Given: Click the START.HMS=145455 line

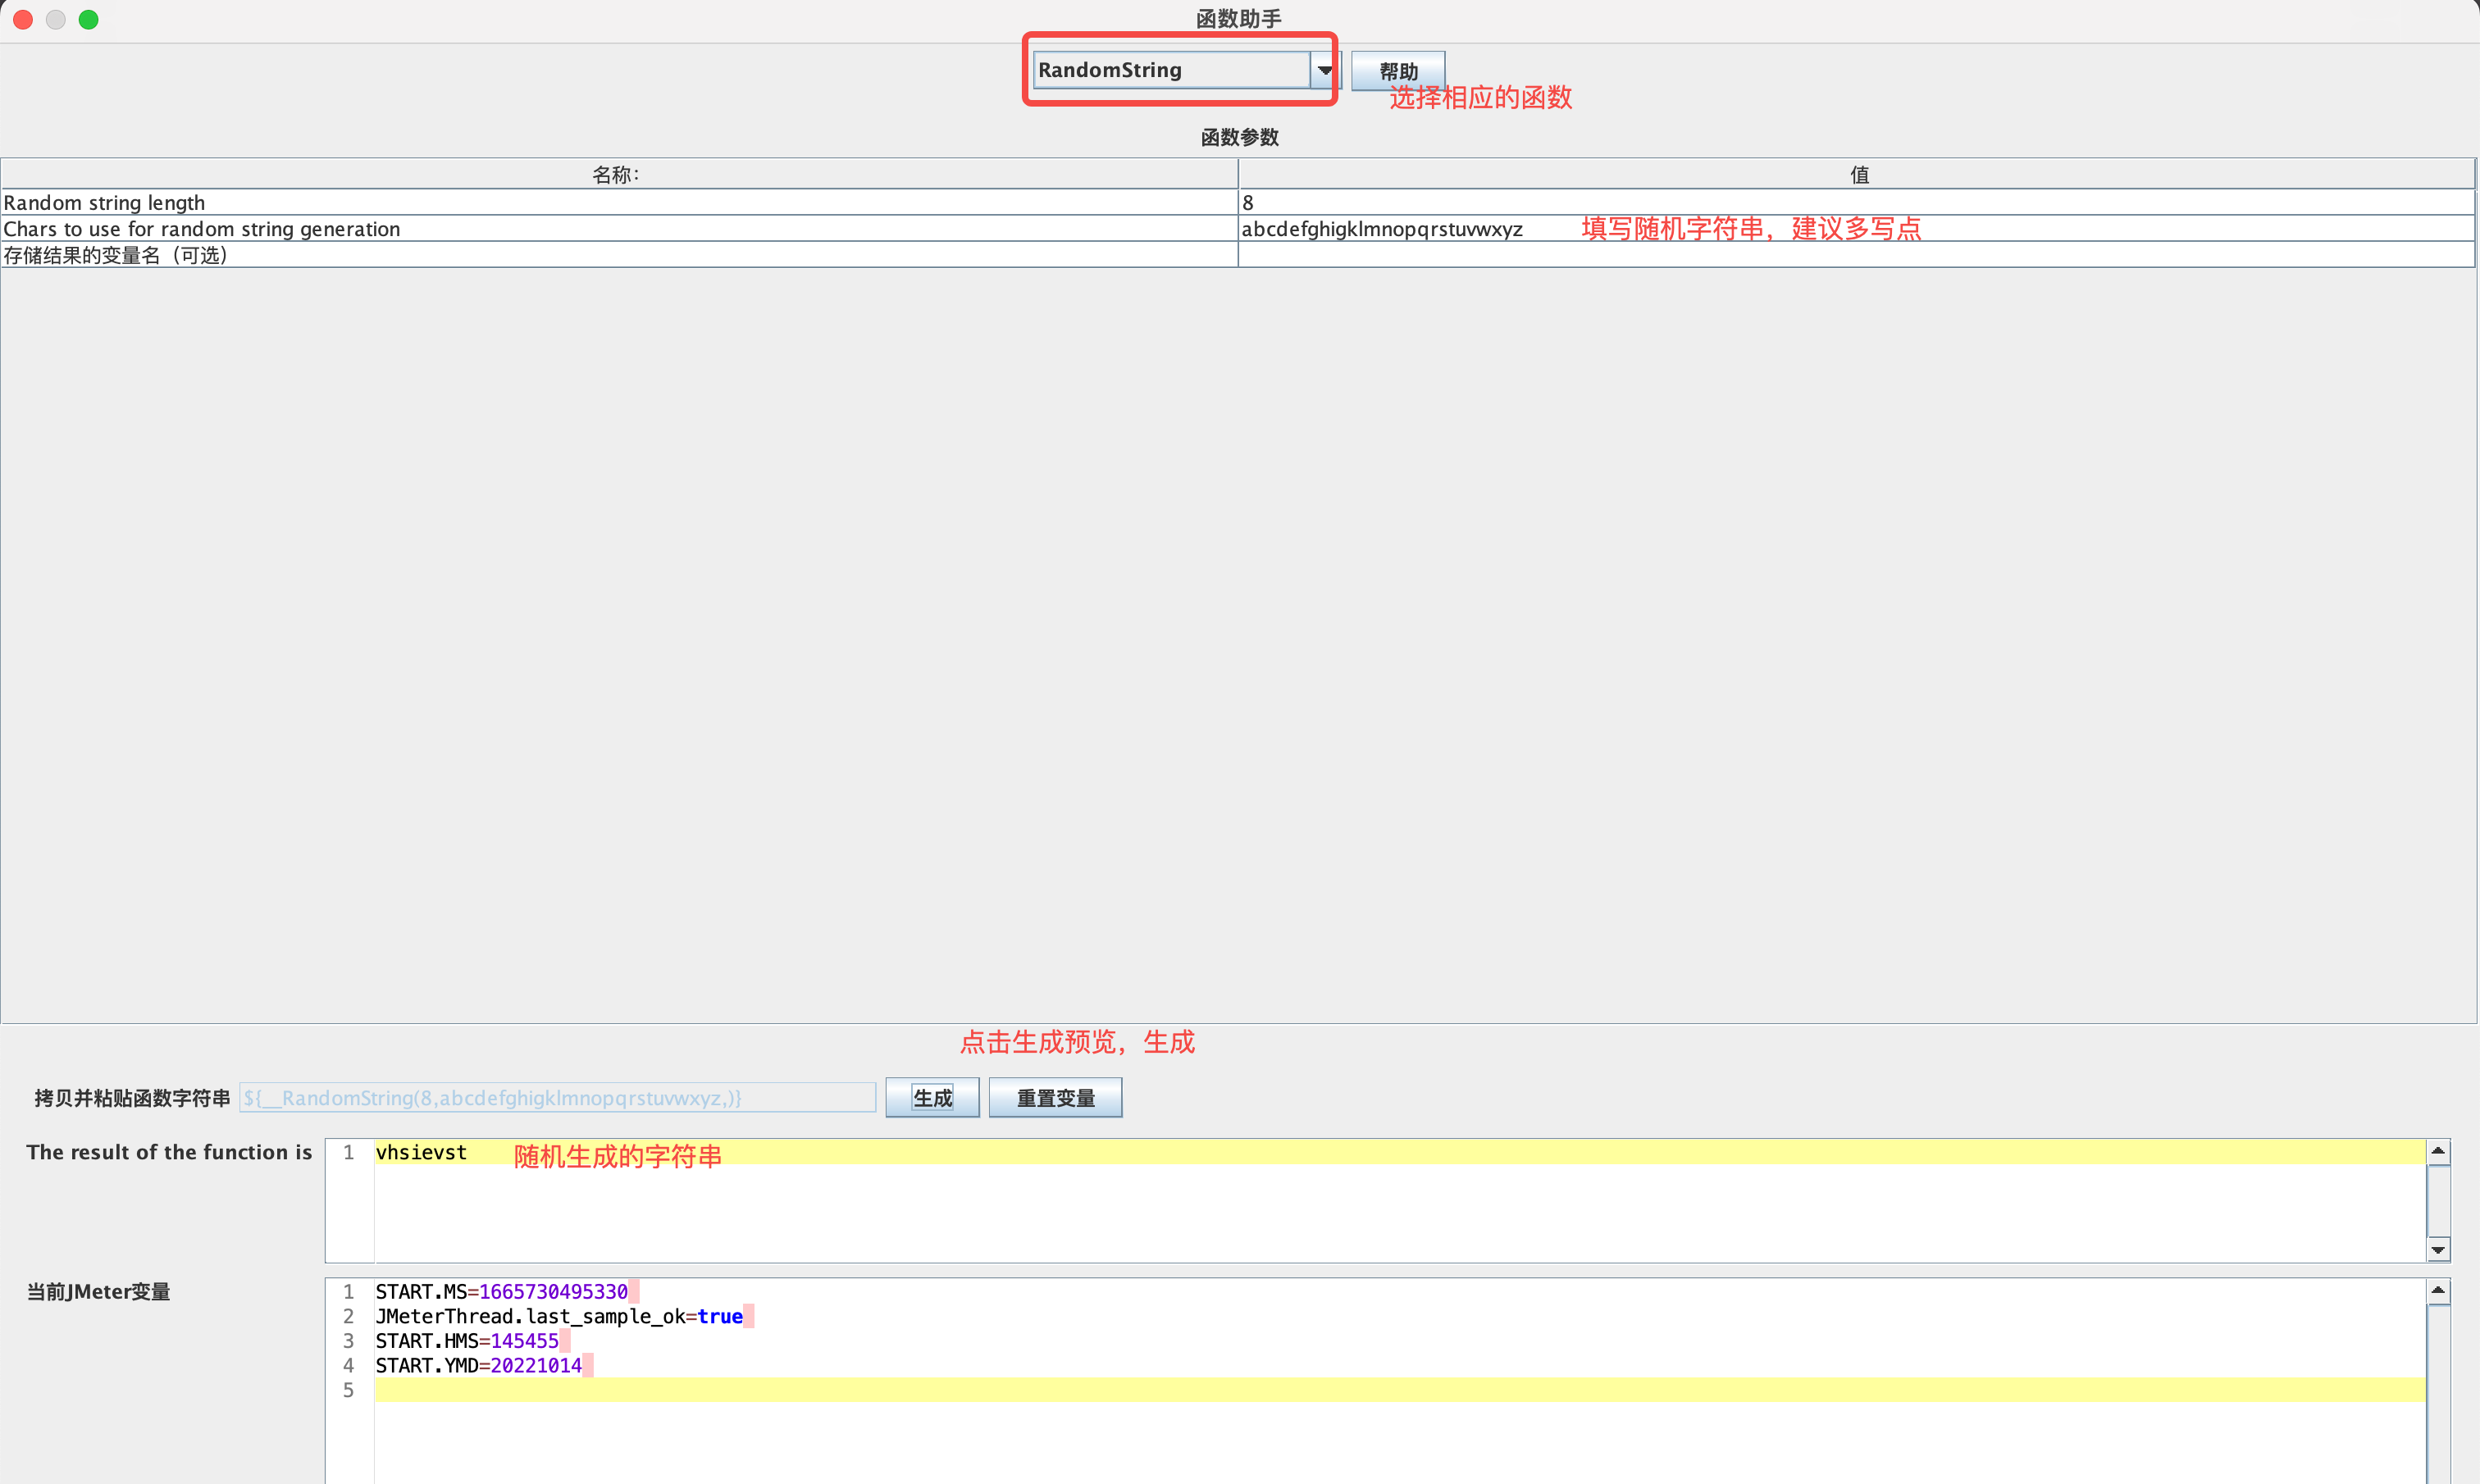Looking at the screenshot, I should tap(467, 1341).
